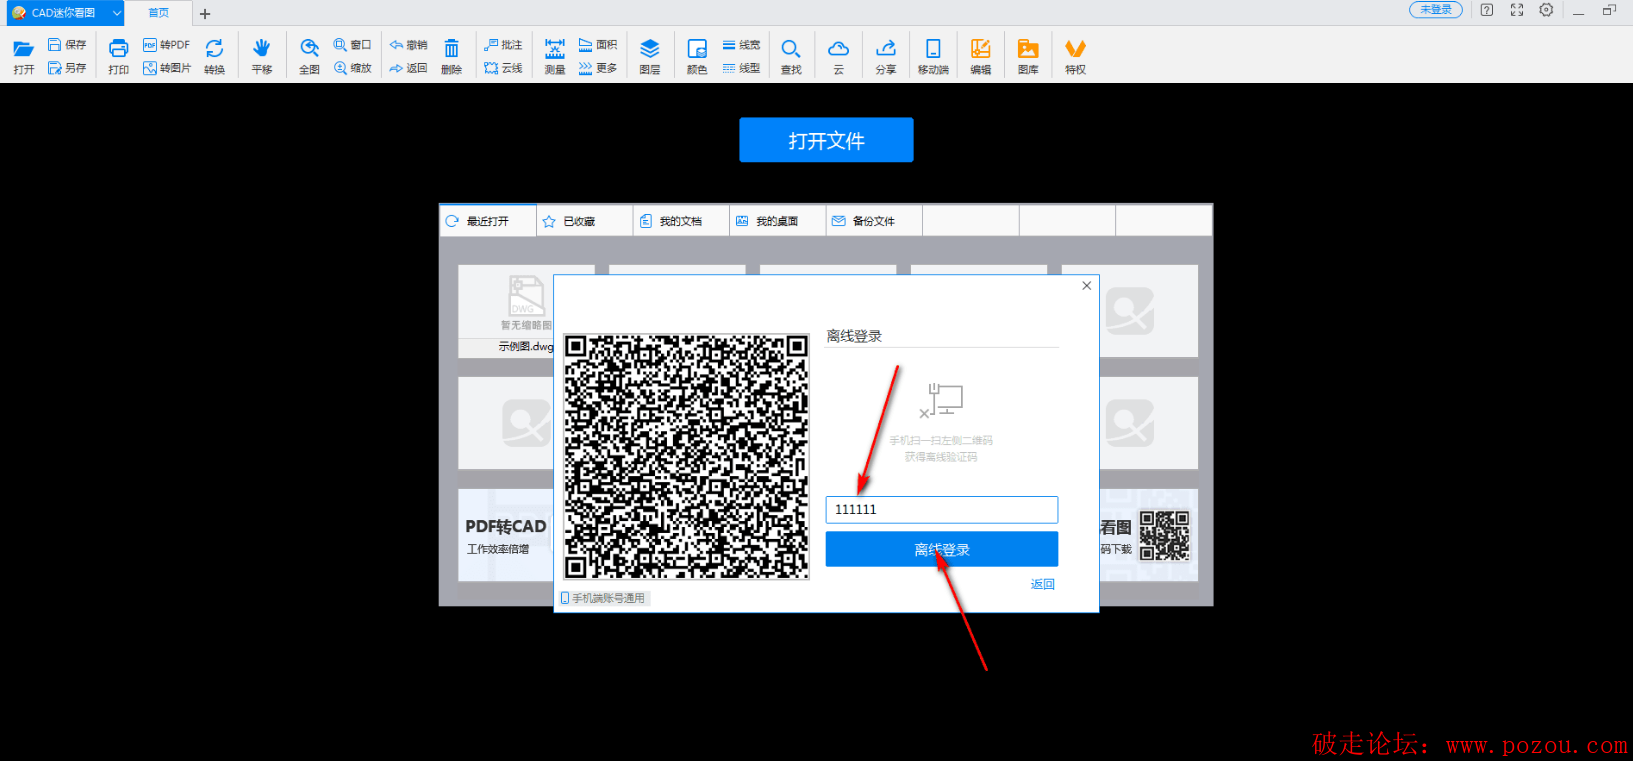Screen dimensions: 1633x761
Task: Click the PDF转CAD promotional banner
Action: pyautogui.click(x=506, y=535)
